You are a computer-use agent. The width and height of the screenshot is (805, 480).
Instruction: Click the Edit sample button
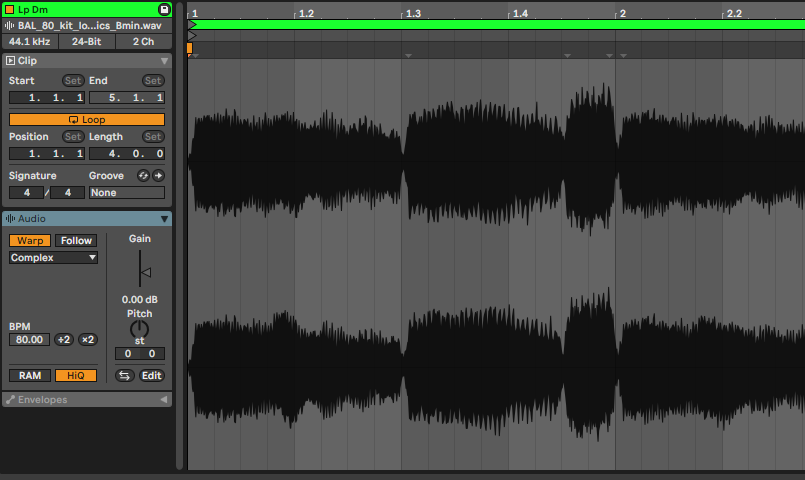click(x=151, y=375)
